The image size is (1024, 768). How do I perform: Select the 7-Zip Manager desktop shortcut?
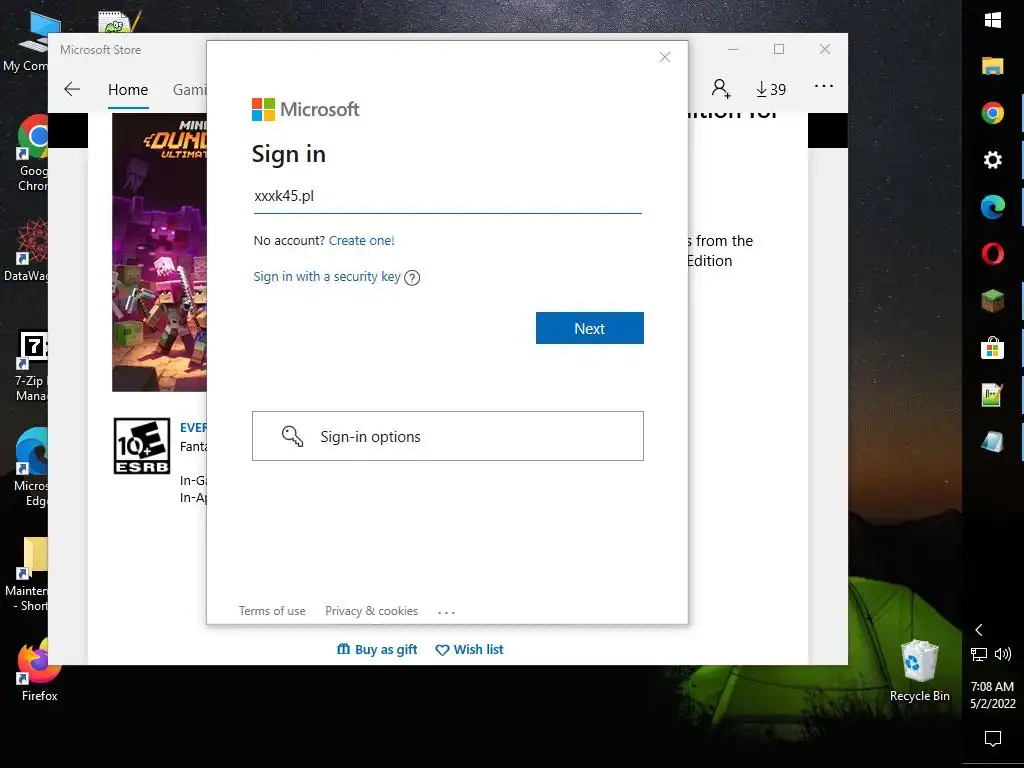point(31,366)
